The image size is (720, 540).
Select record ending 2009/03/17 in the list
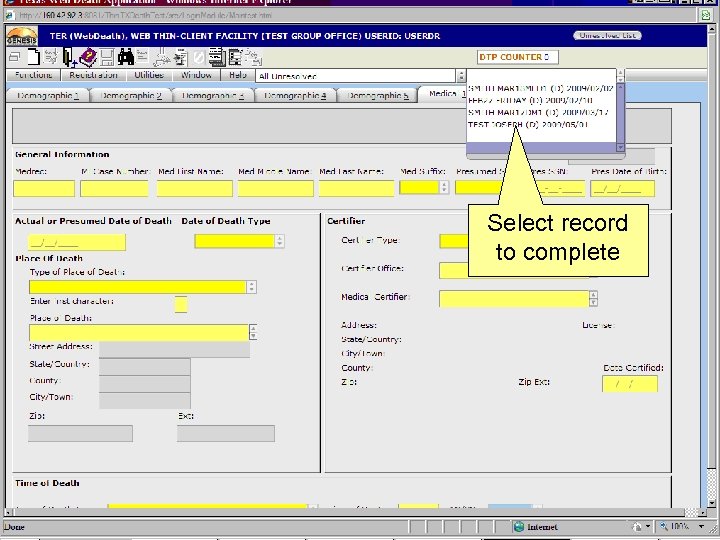(x=538, y=112)
